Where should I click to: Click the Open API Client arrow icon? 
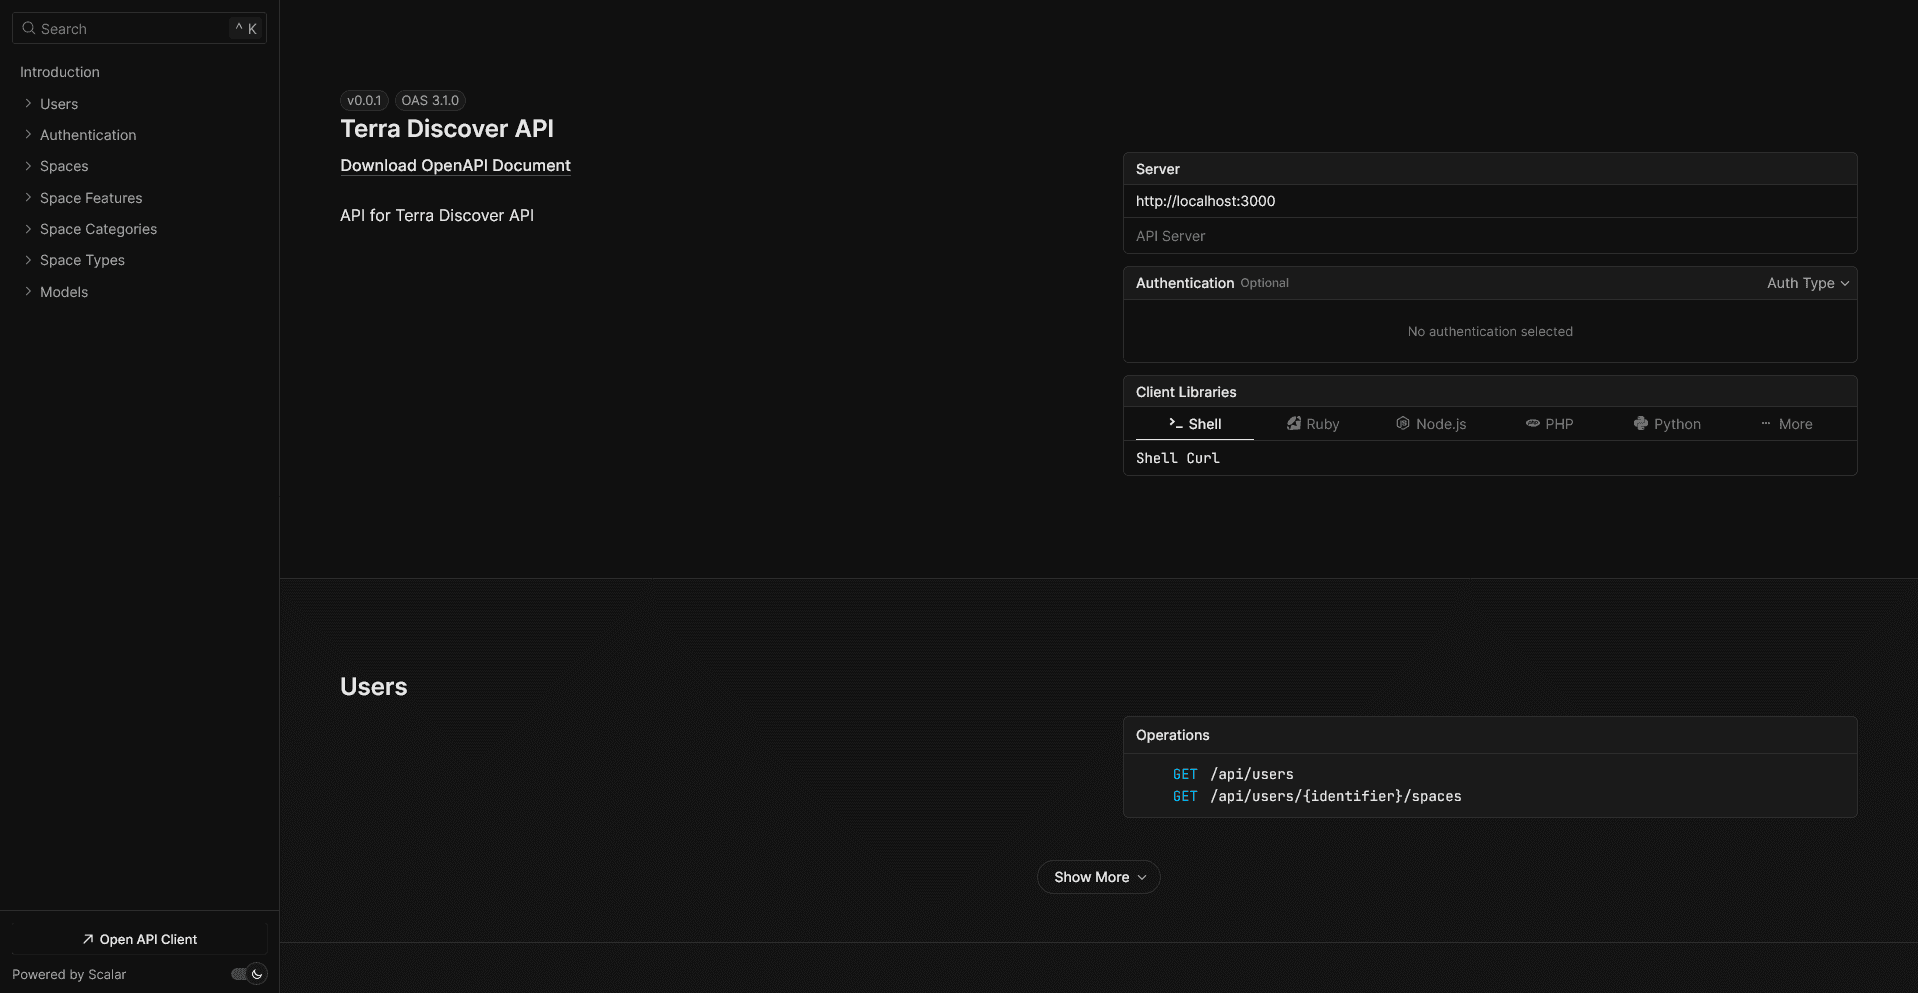(x=88, y=939)
